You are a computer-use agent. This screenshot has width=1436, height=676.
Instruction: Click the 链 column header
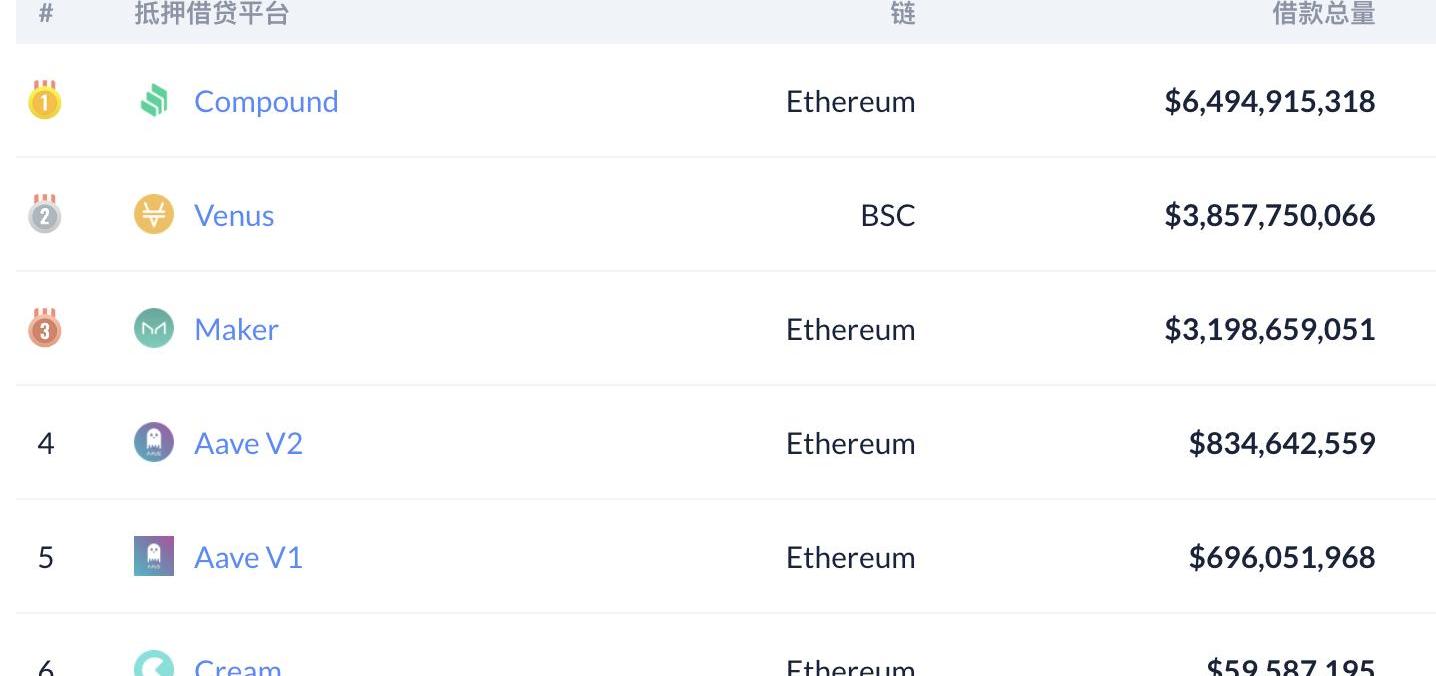point(903,13)
